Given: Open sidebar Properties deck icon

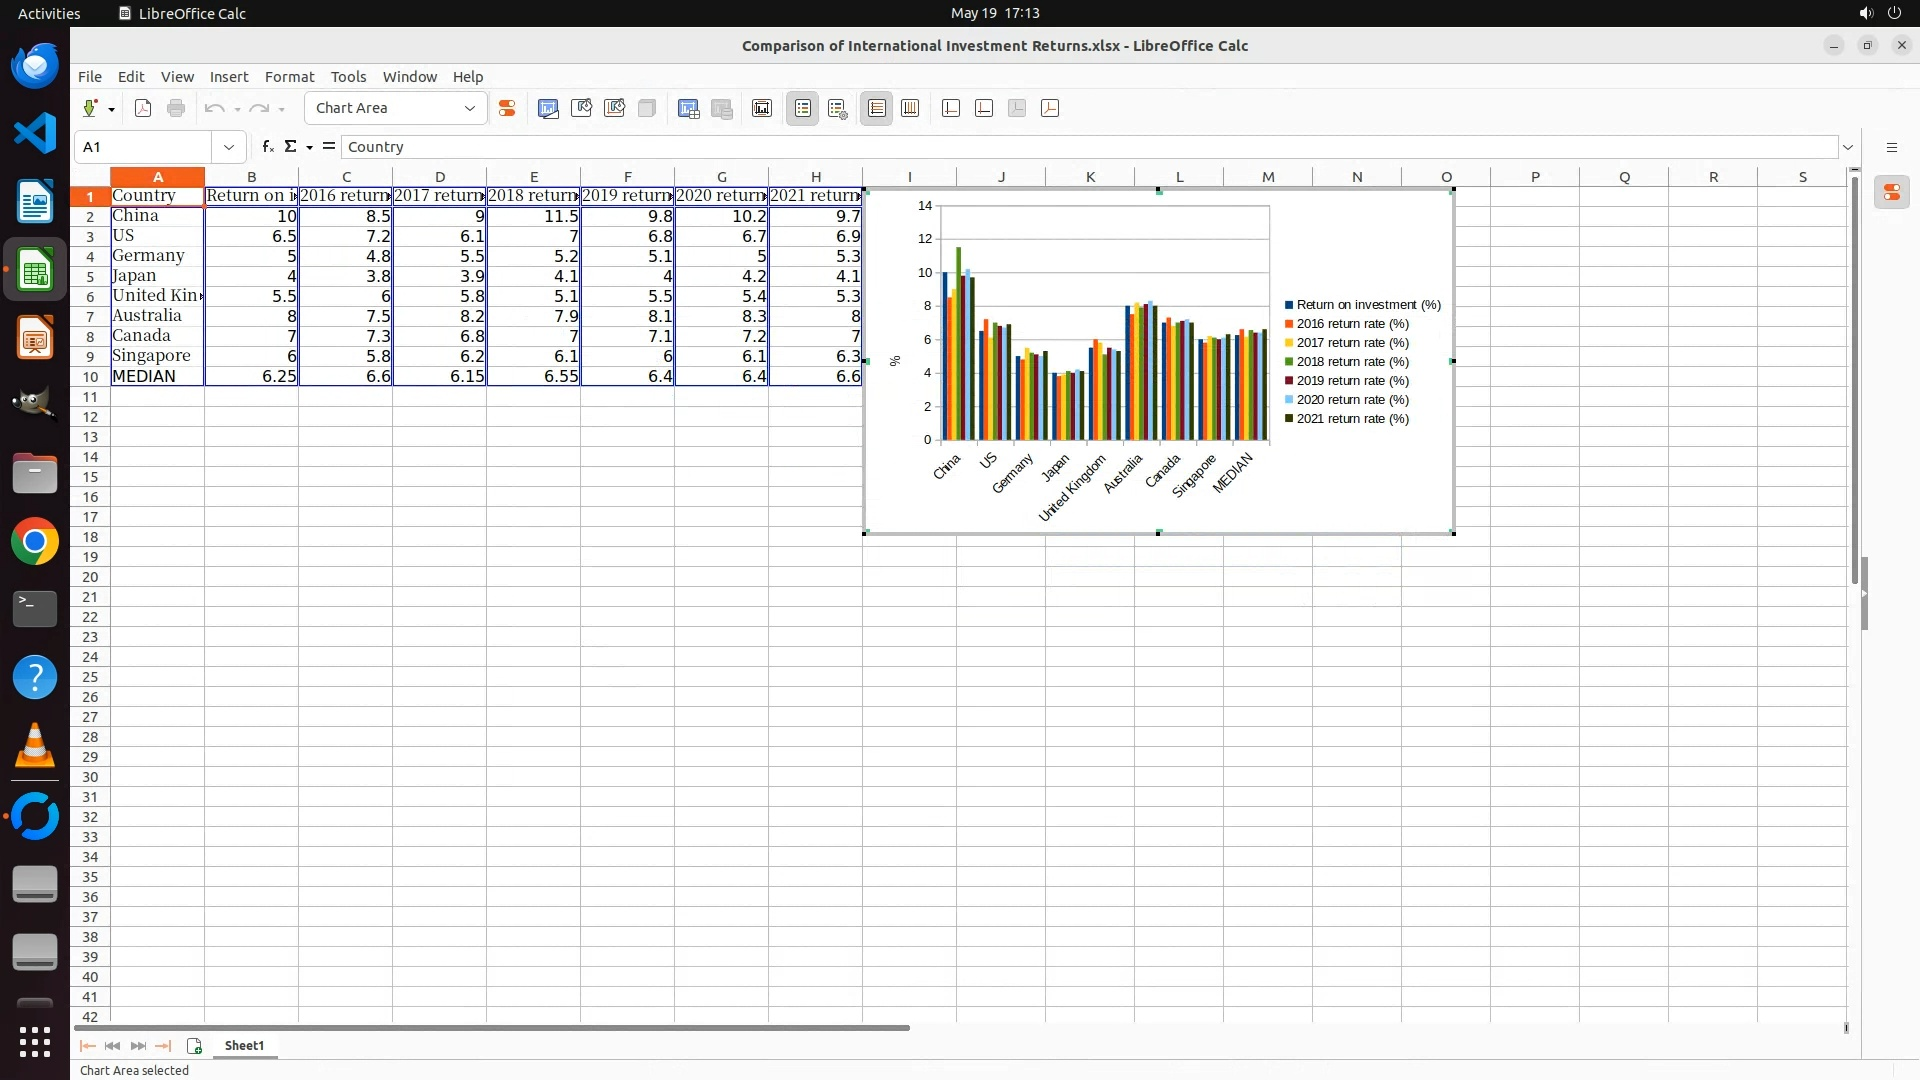Looking at the screenshot, I should [x=1891, y=193].
